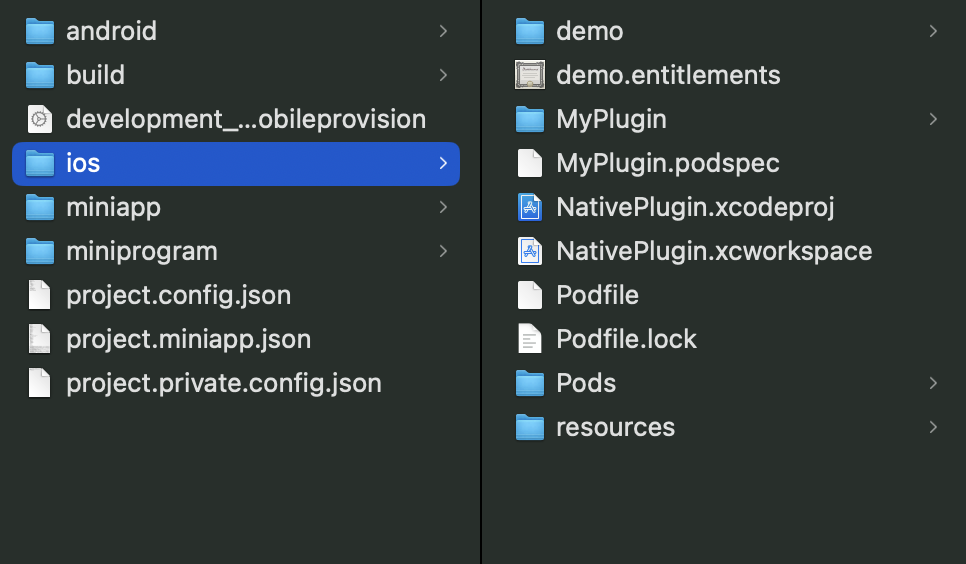
Task: Expand the MyPlugin folder chevron
Action: tap(933, 119)
